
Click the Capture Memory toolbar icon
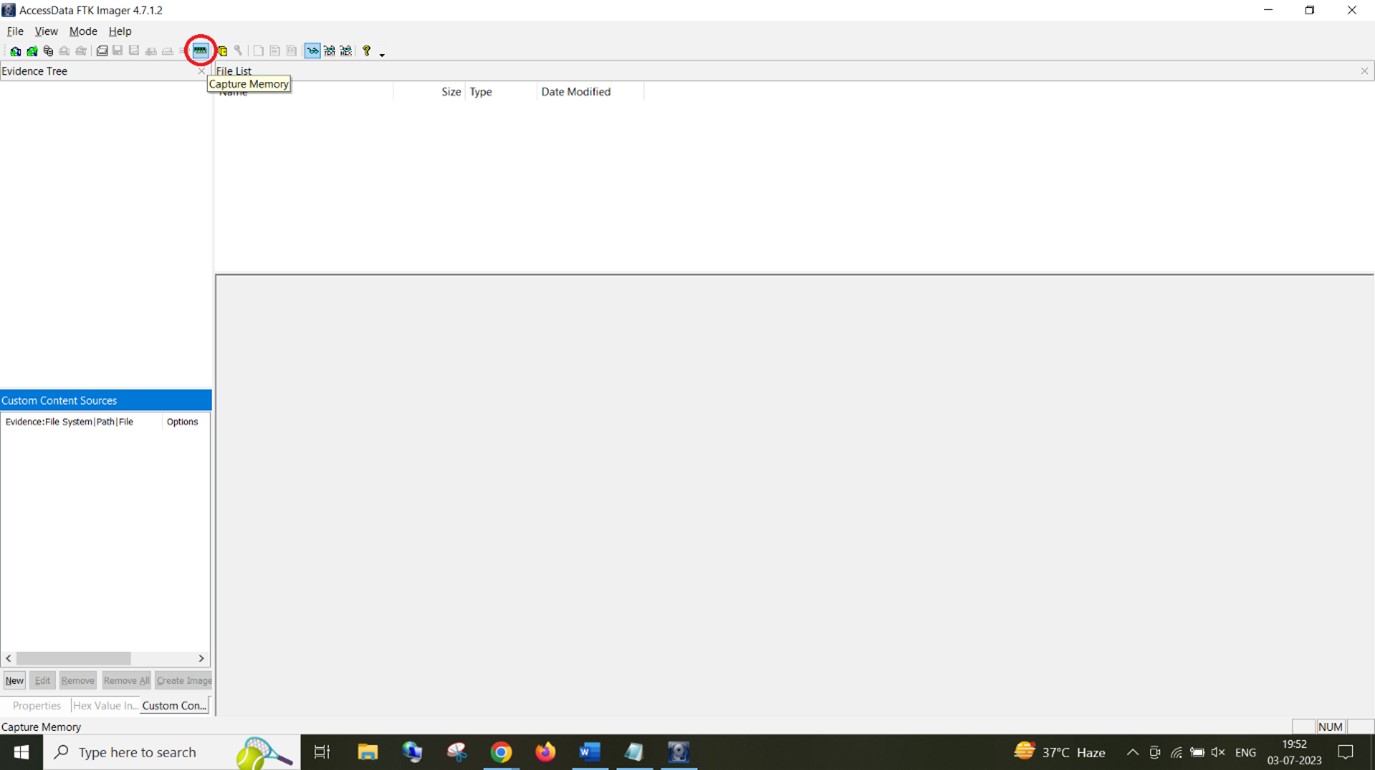(x=200, y=50)
